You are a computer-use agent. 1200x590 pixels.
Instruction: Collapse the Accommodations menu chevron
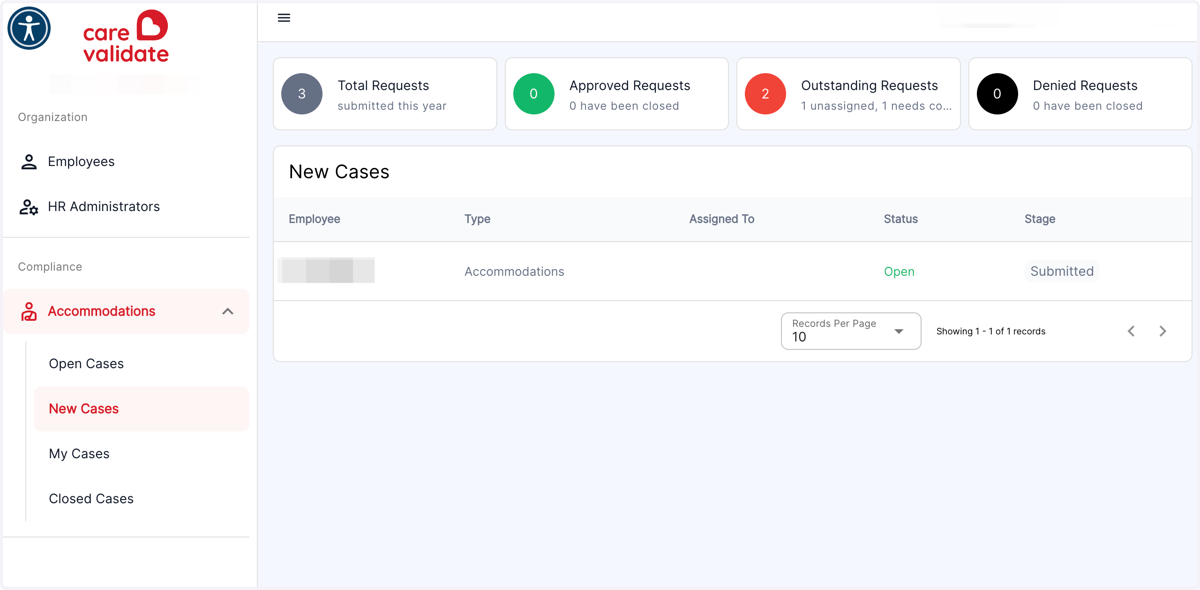point(228,312)
